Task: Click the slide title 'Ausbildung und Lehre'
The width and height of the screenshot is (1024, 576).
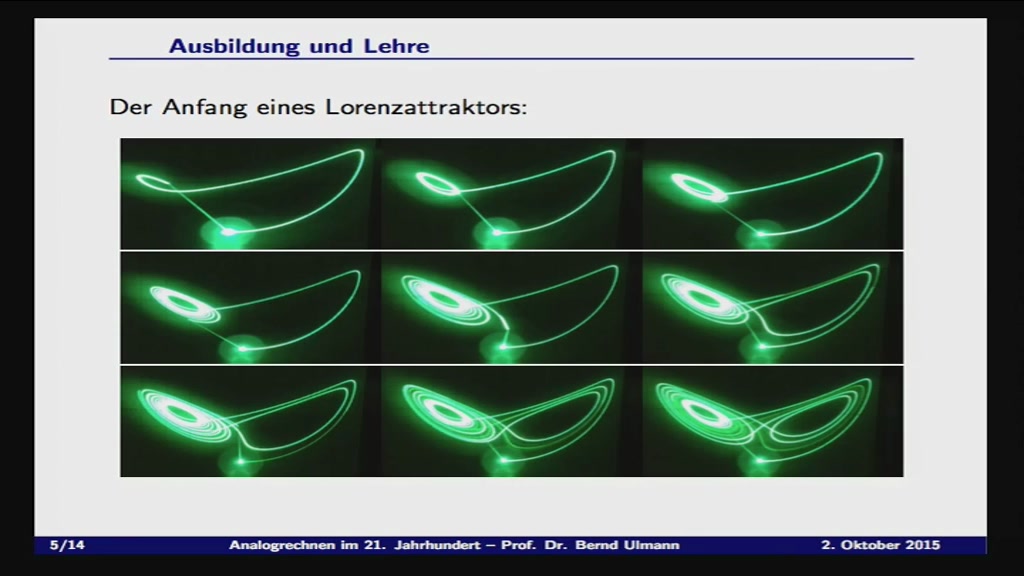Action: [x=299, y=46]
